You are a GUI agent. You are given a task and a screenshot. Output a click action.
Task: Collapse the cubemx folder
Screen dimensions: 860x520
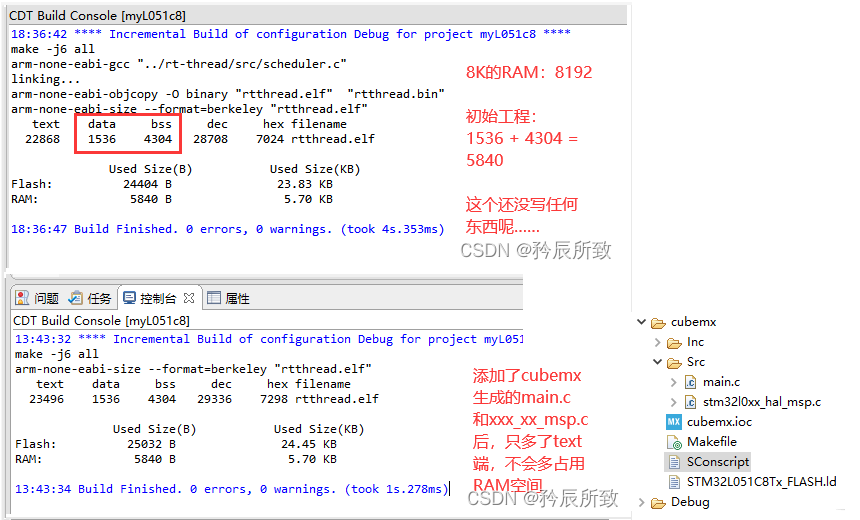(641, 322)
